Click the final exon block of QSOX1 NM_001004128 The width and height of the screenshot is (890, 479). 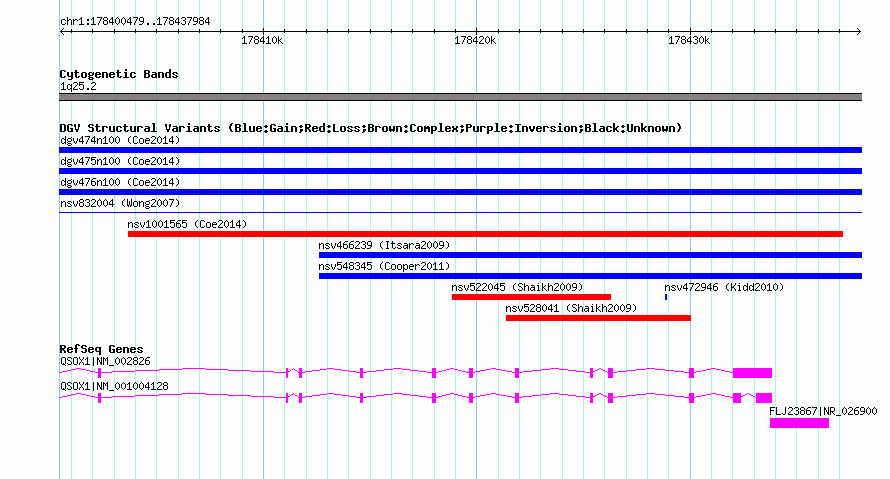click(x=764, y=398)
